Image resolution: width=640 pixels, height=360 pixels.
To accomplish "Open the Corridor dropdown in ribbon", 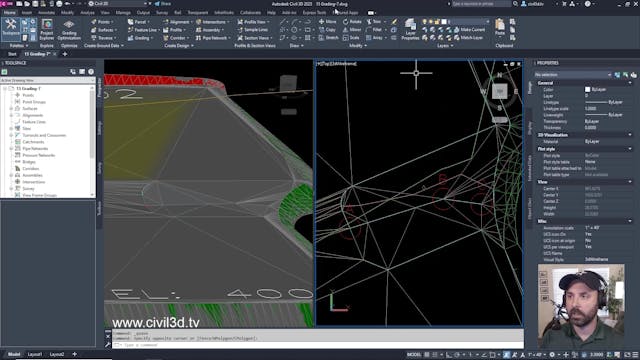I will (x=175, y=38).
